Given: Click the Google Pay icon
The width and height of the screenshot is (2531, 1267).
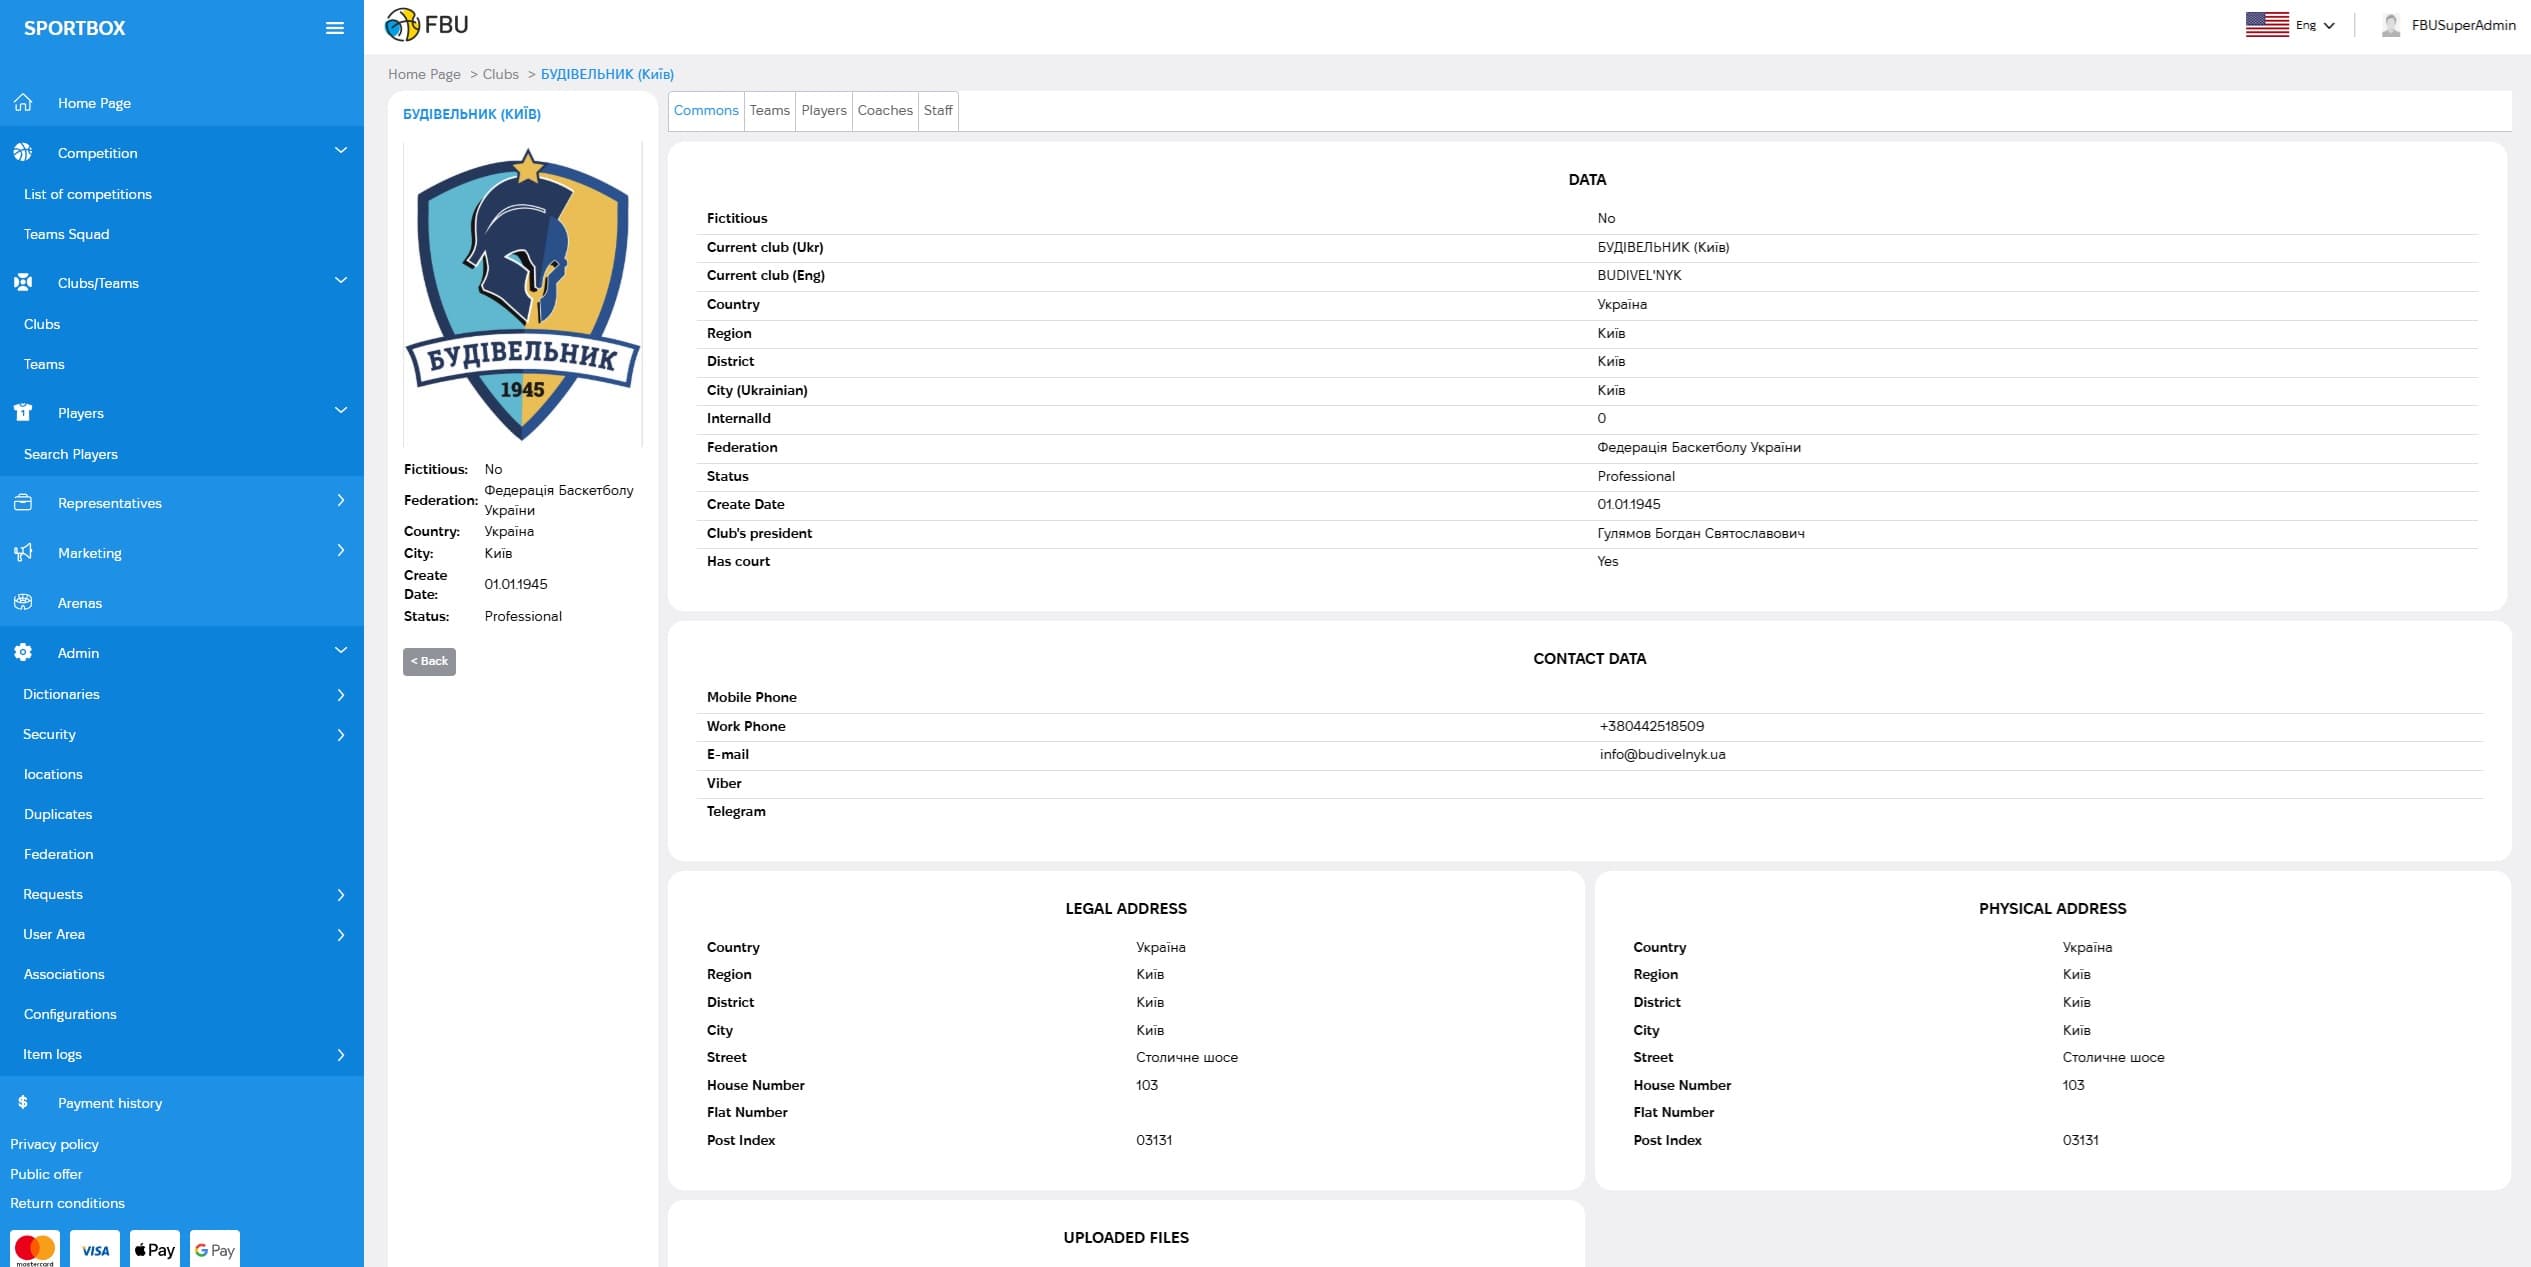Looking at the screenshot, I should [x=215, y=1249].
